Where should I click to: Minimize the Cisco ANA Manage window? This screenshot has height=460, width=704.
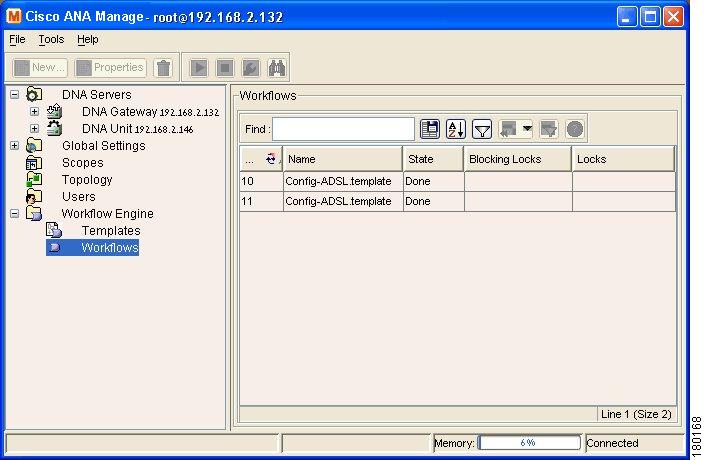point(627,17)
